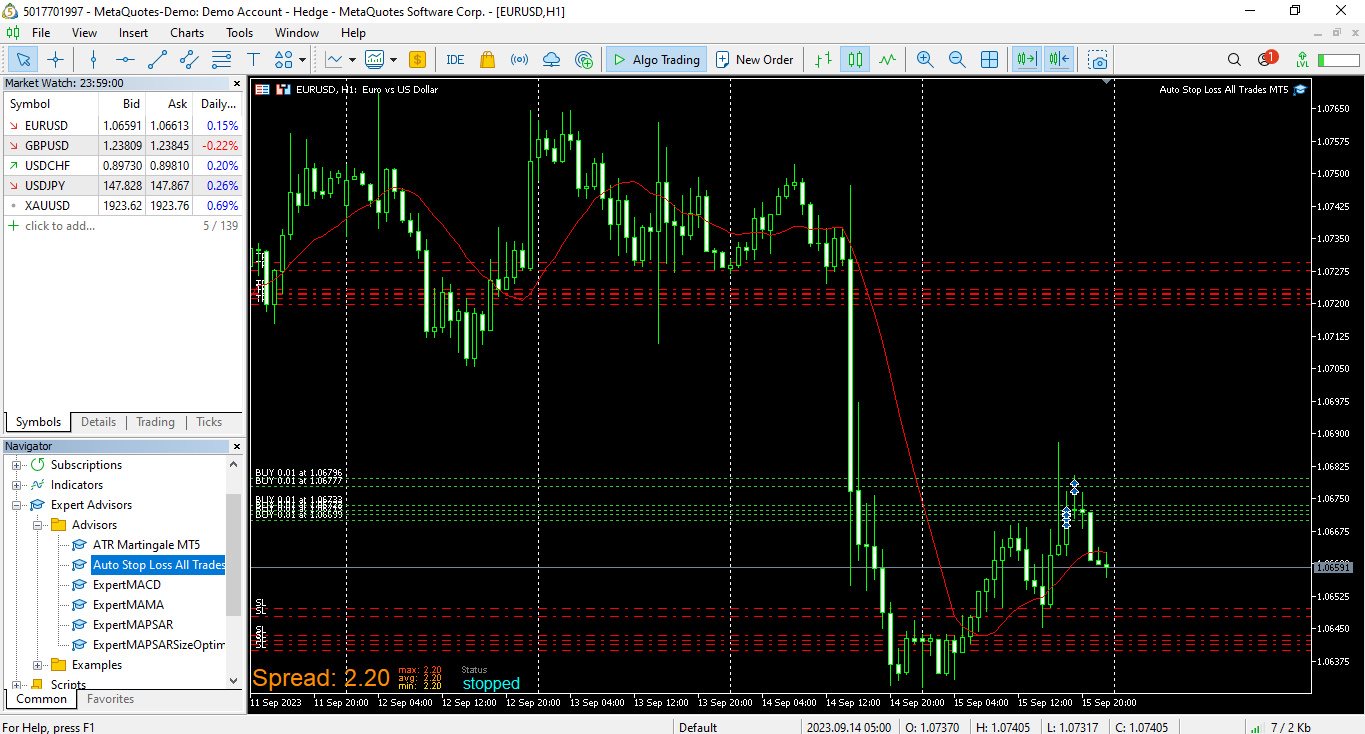Open trading Signals broadcast icon

[519, 59]
